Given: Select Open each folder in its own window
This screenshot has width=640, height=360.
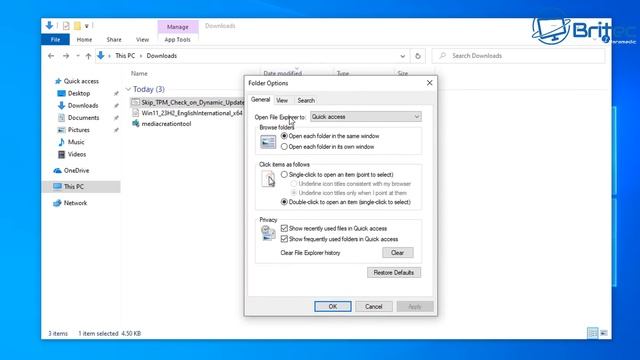Looking at the screenshot, I should click(284, 147).
